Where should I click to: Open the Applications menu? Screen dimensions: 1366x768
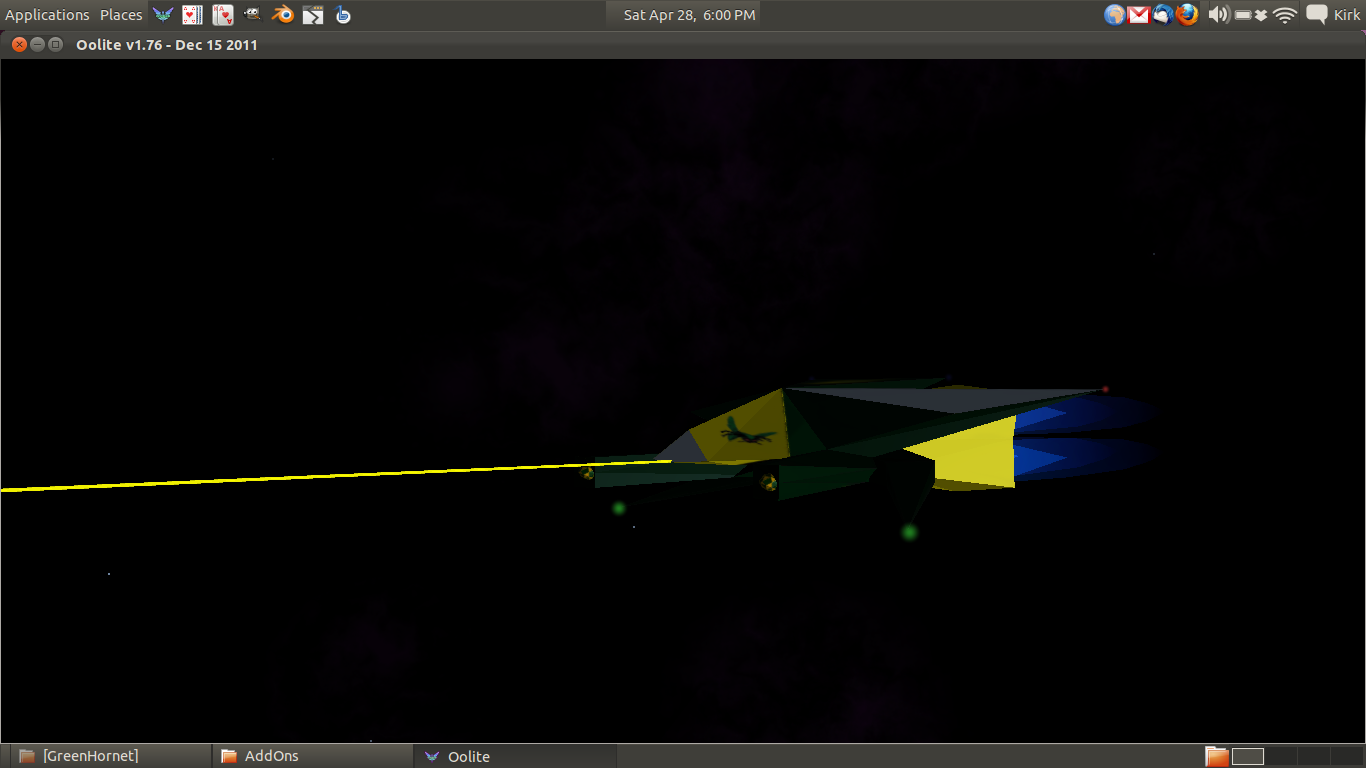click(x=47, y=15)
